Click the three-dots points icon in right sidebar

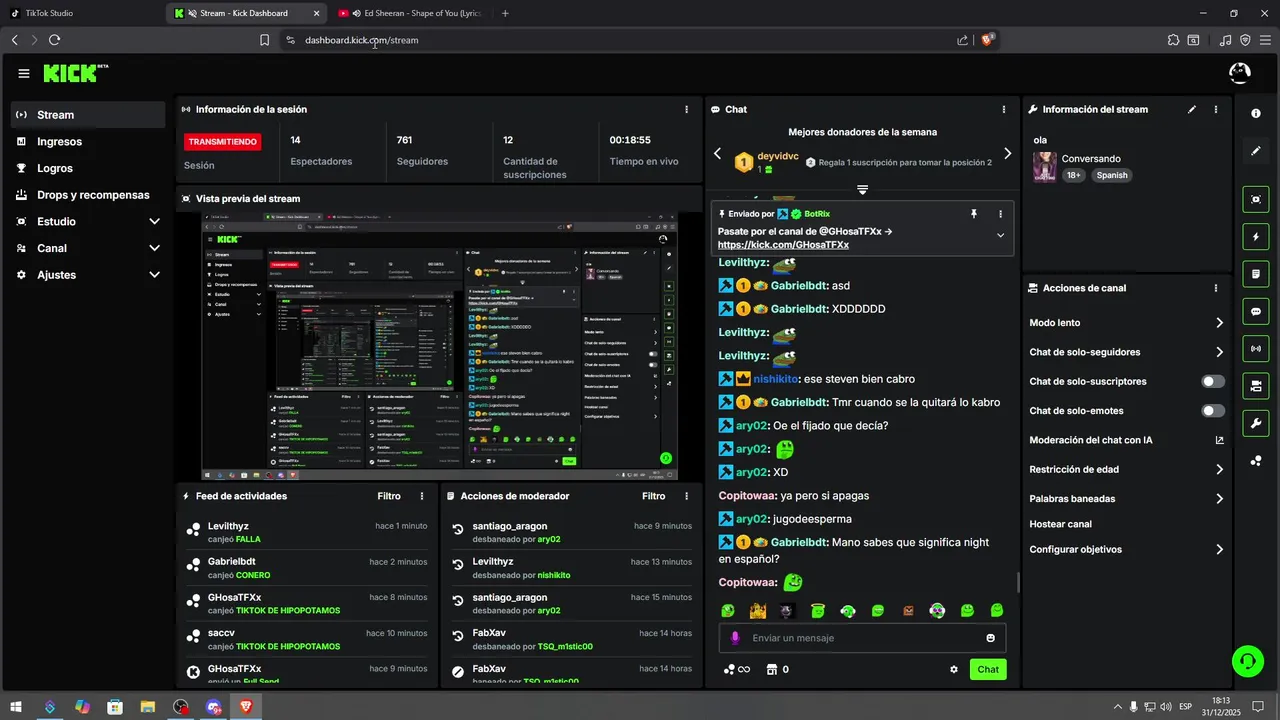[x=1256, y=460]
